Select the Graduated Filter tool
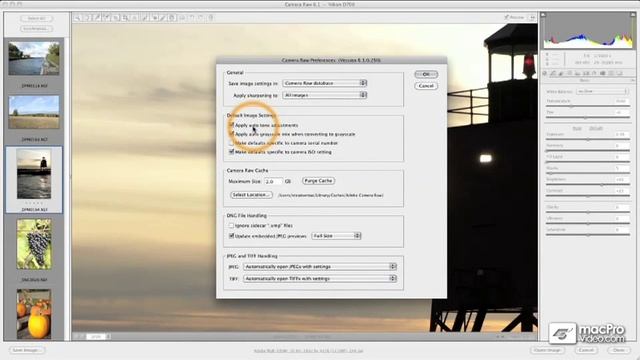 pos(171,18)
